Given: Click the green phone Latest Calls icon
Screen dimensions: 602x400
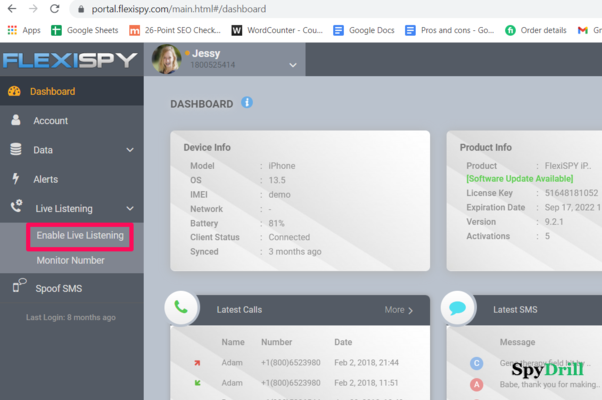Looking at the screenshot, I should (181, 308).
